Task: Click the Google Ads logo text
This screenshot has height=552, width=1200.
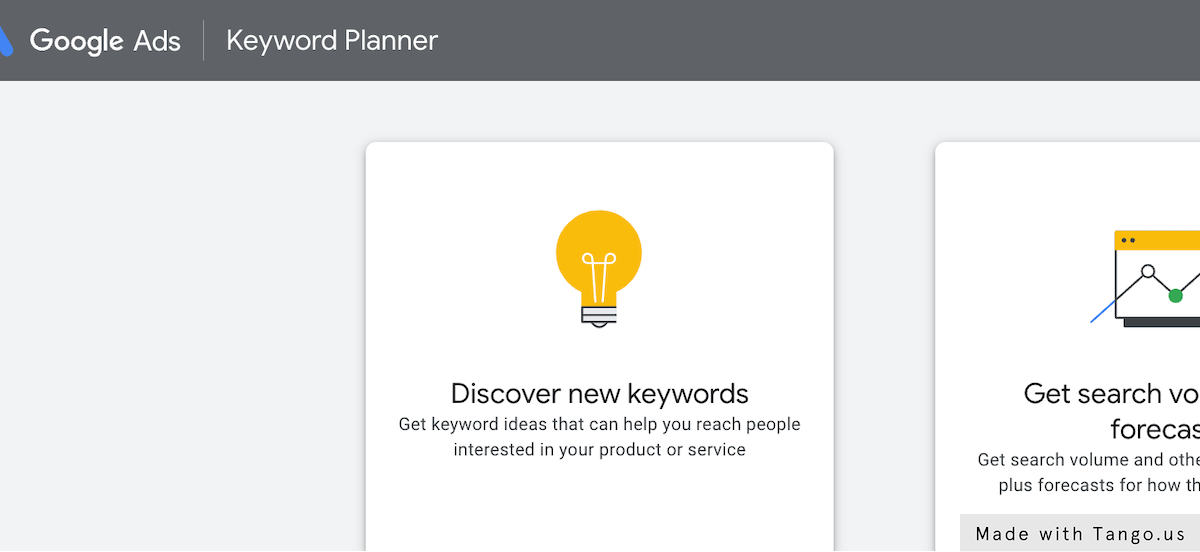Action: [105, 40]
